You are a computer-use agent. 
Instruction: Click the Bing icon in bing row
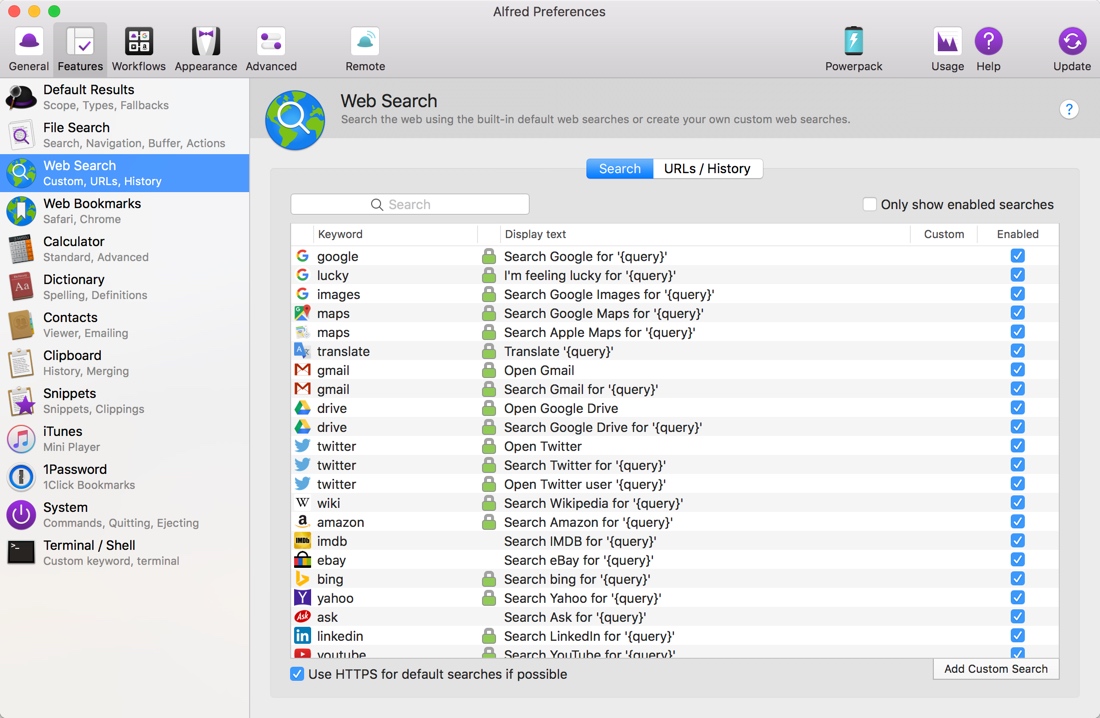pos(302,578)
